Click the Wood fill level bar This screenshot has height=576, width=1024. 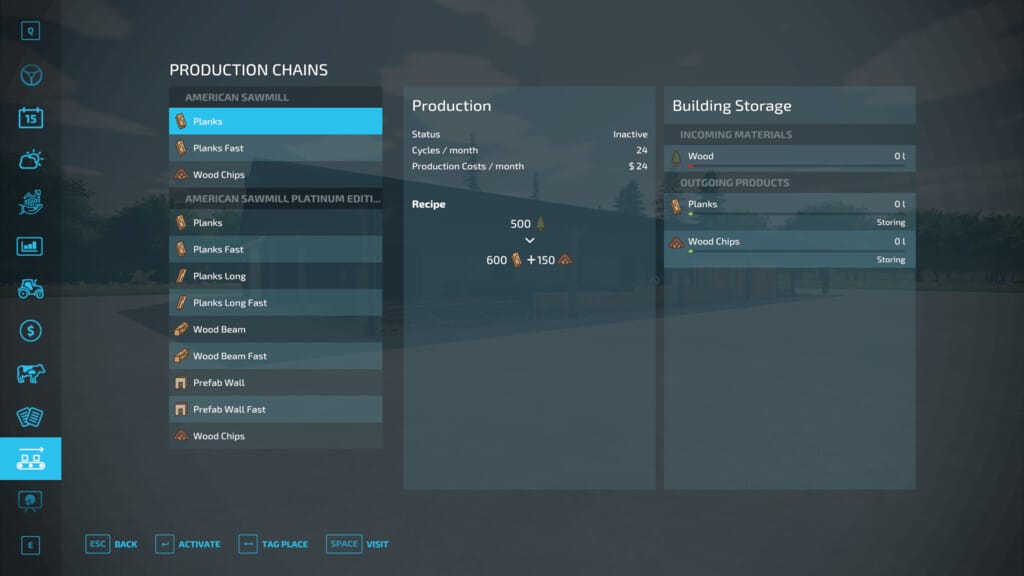tap(789, 167)
